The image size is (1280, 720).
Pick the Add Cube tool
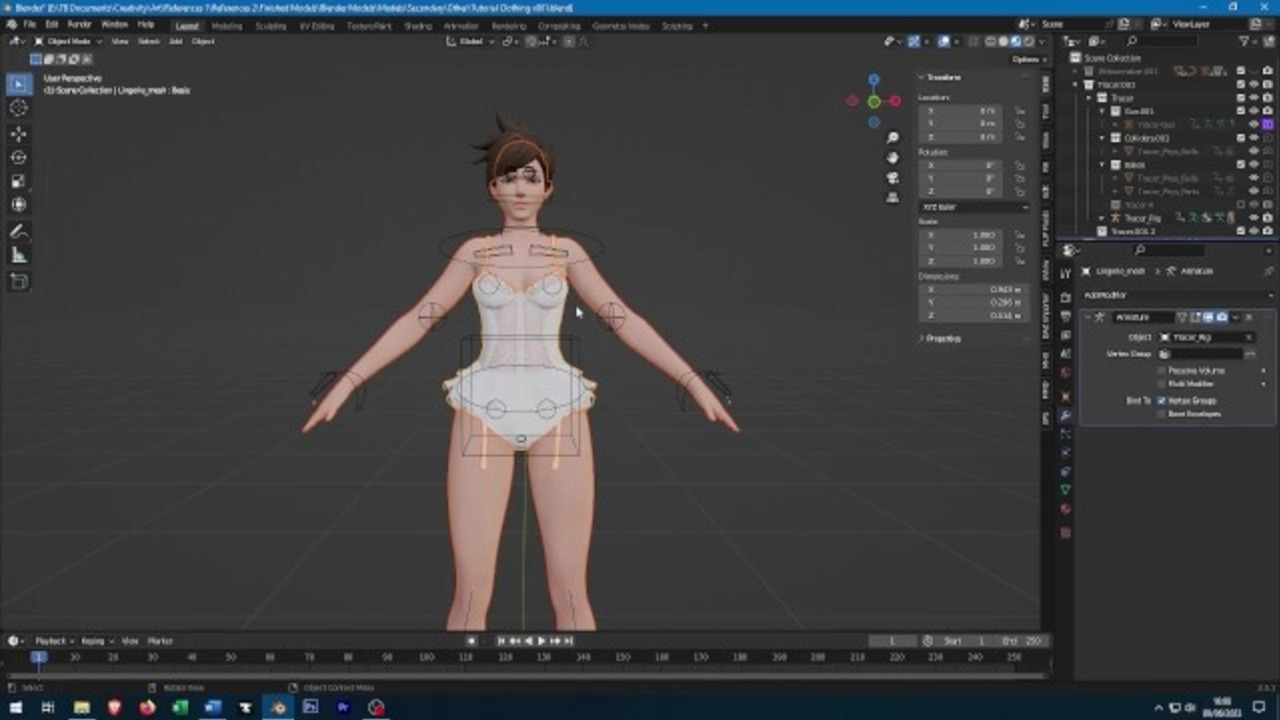point(19,281)
